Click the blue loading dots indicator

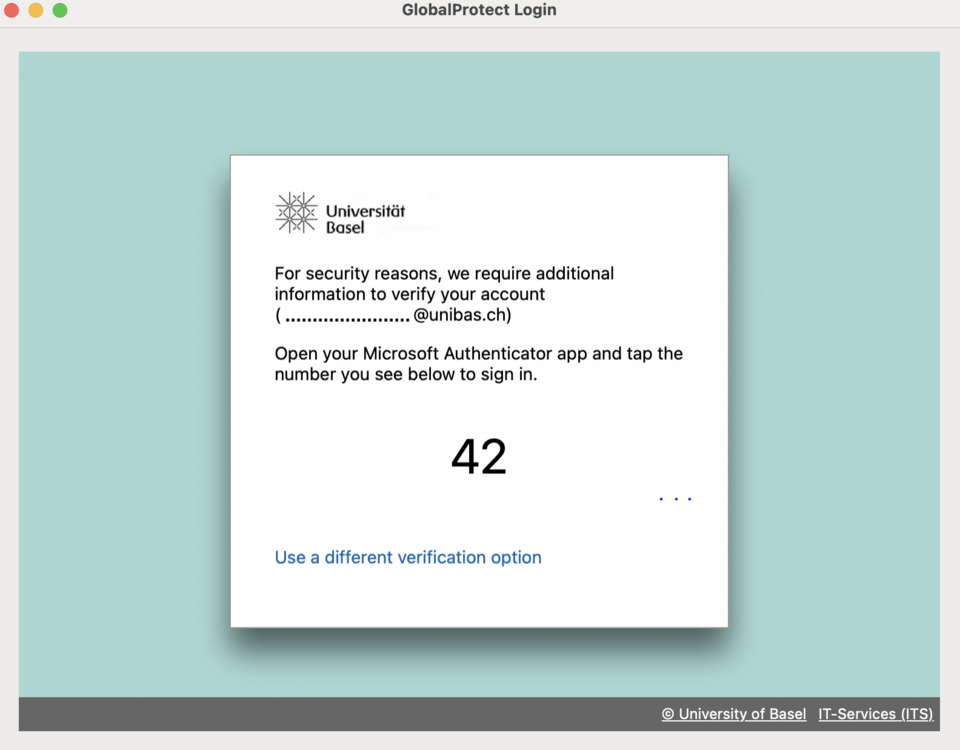(x=675, y=498)
